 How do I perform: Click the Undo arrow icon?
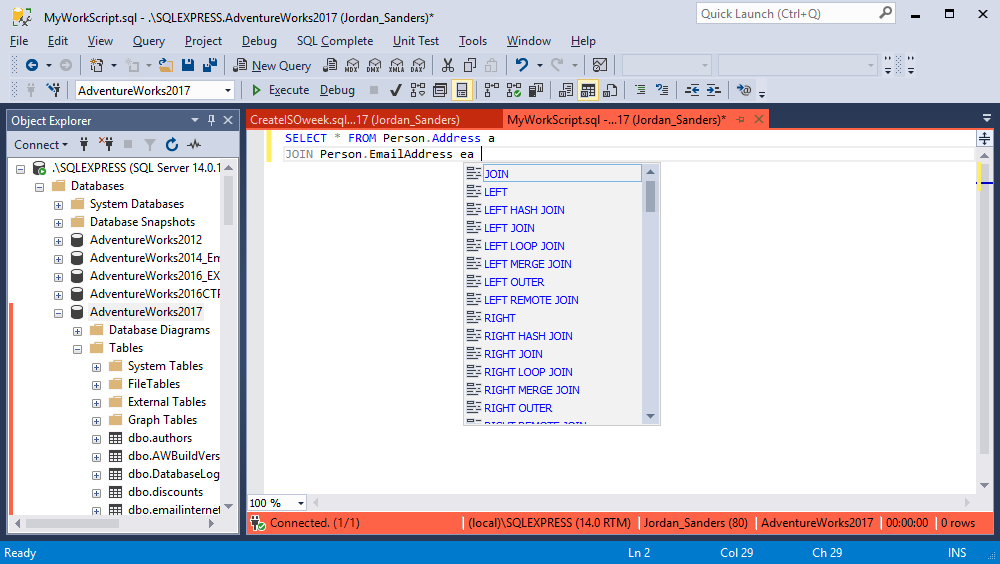pyautogui.click(x=522, y=65)
